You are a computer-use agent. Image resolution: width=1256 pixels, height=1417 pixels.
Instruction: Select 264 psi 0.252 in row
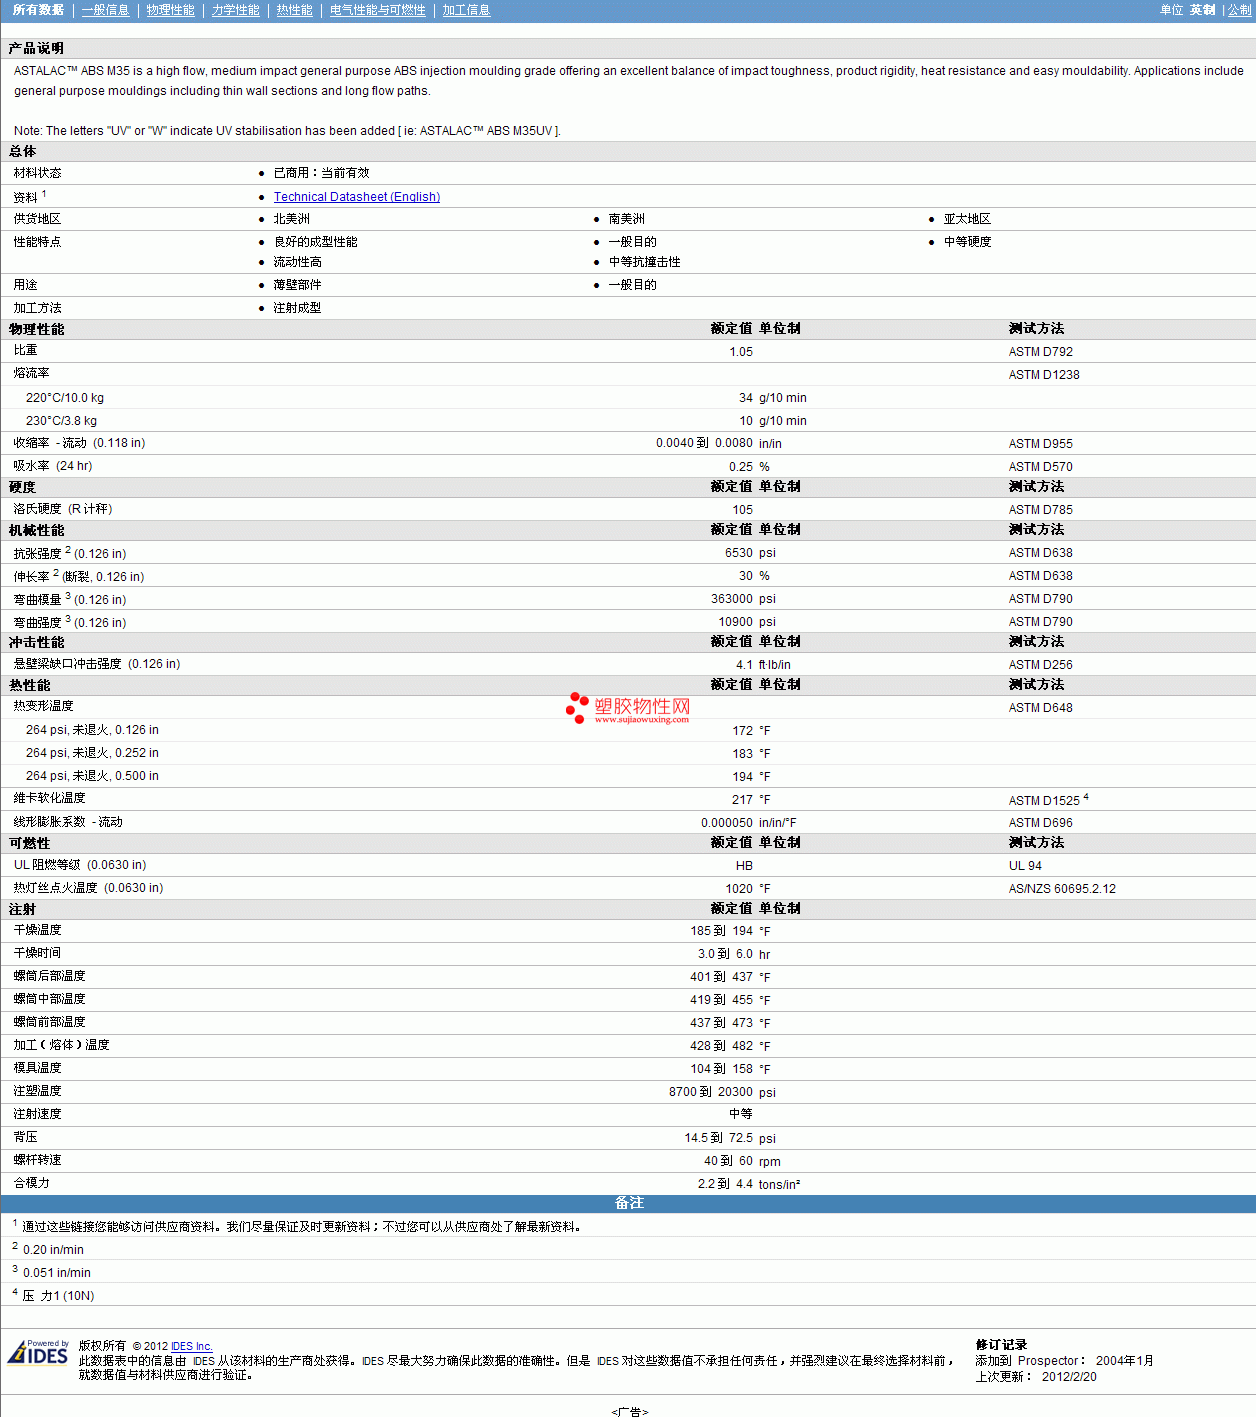click(628, 754)
